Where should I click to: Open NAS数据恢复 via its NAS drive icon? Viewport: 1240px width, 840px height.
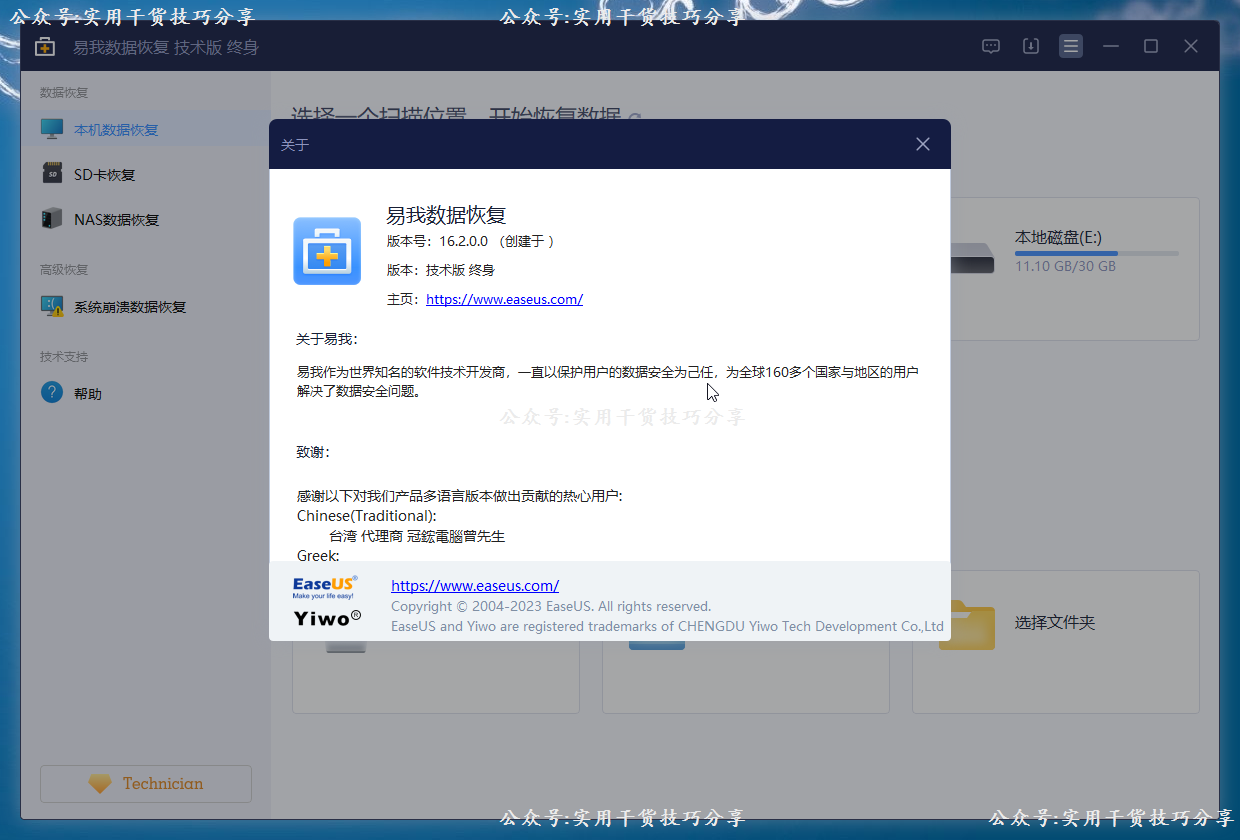[51, 219]
